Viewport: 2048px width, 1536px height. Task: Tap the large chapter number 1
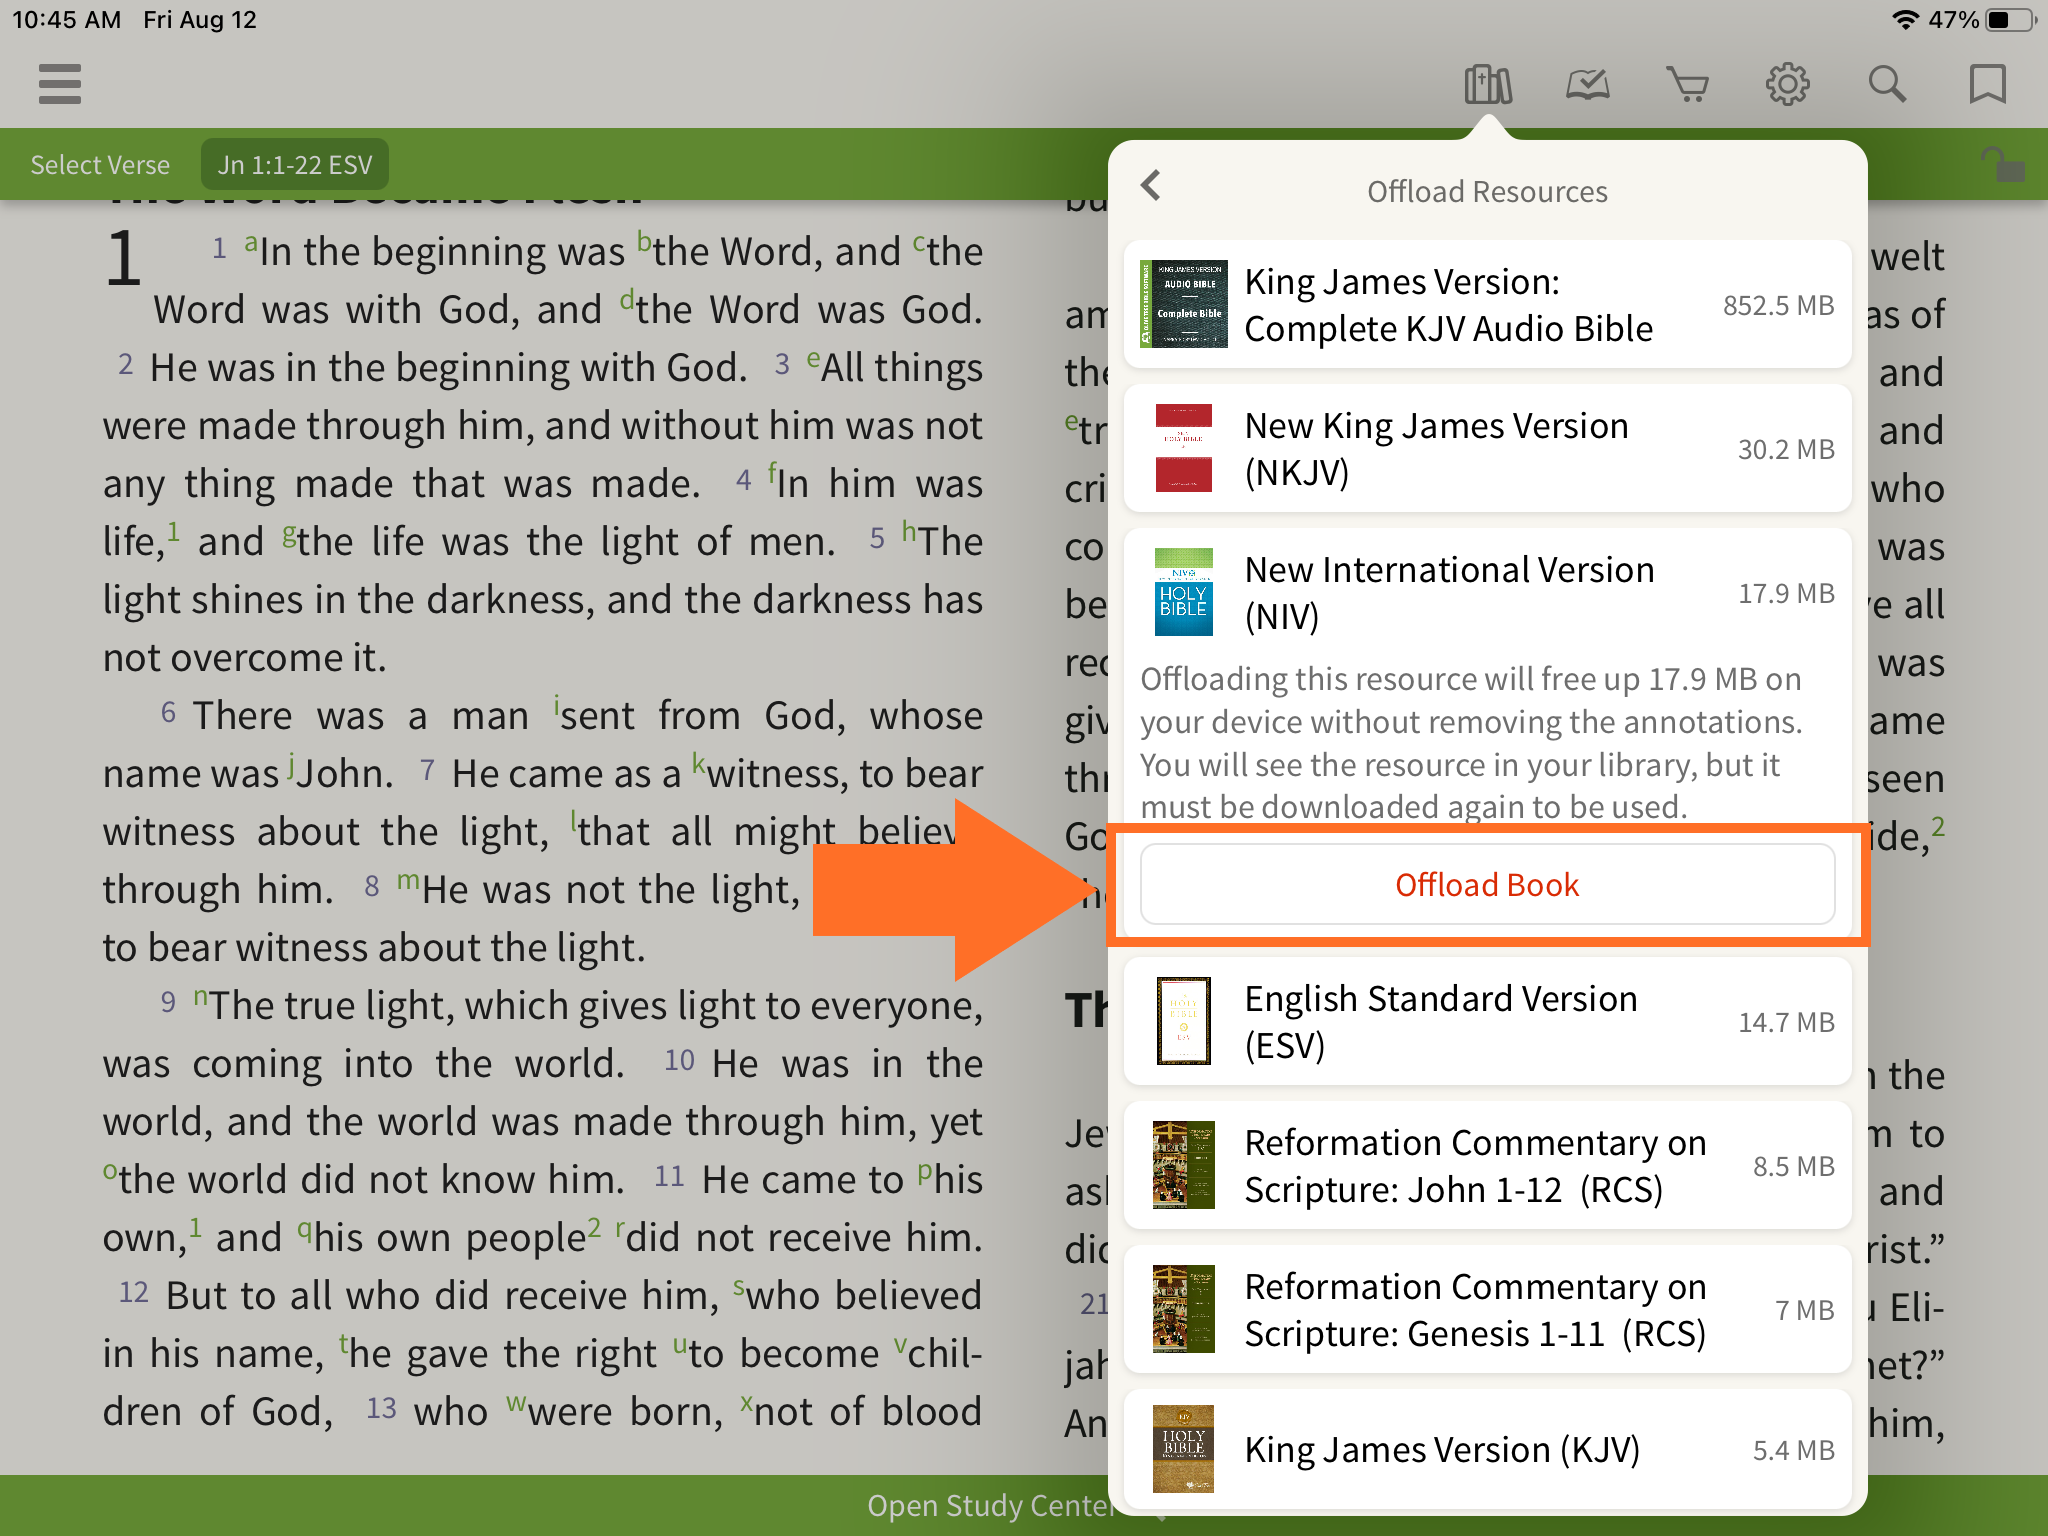click(x=124, y=258)
